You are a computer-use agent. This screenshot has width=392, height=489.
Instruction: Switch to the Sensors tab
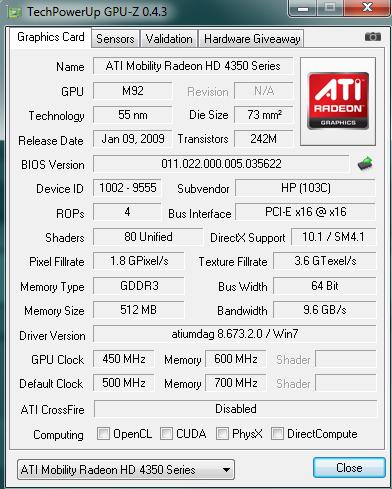pyautogui.click(x=115, y=39)
